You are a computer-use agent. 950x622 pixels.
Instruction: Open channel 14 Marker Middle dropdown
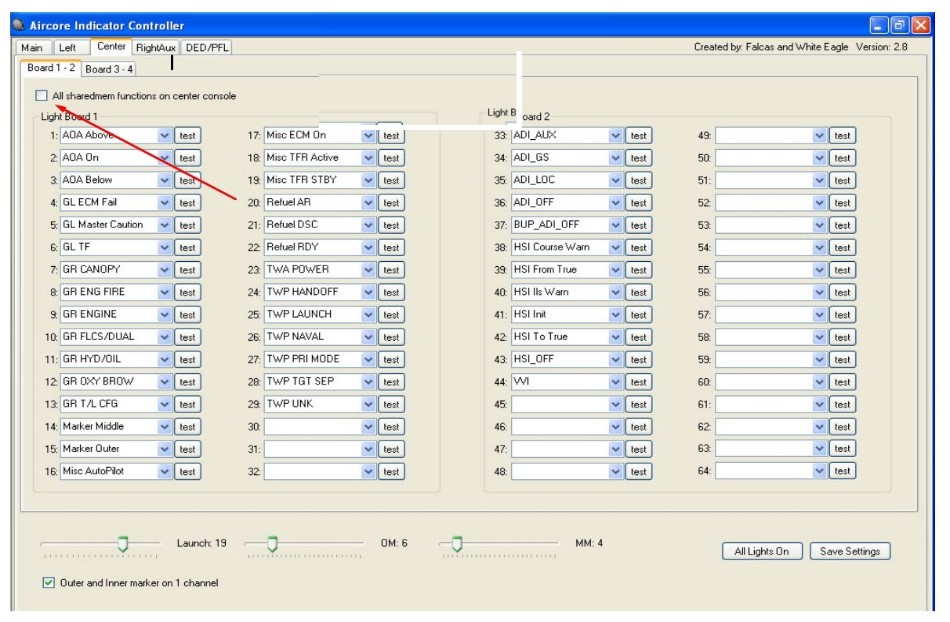165,427
